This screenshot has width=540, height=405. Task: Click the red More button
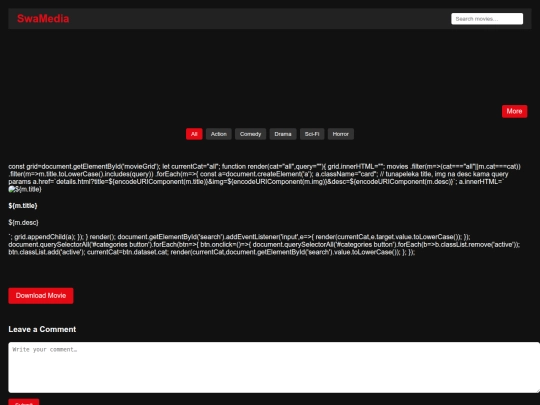(514, 111)
